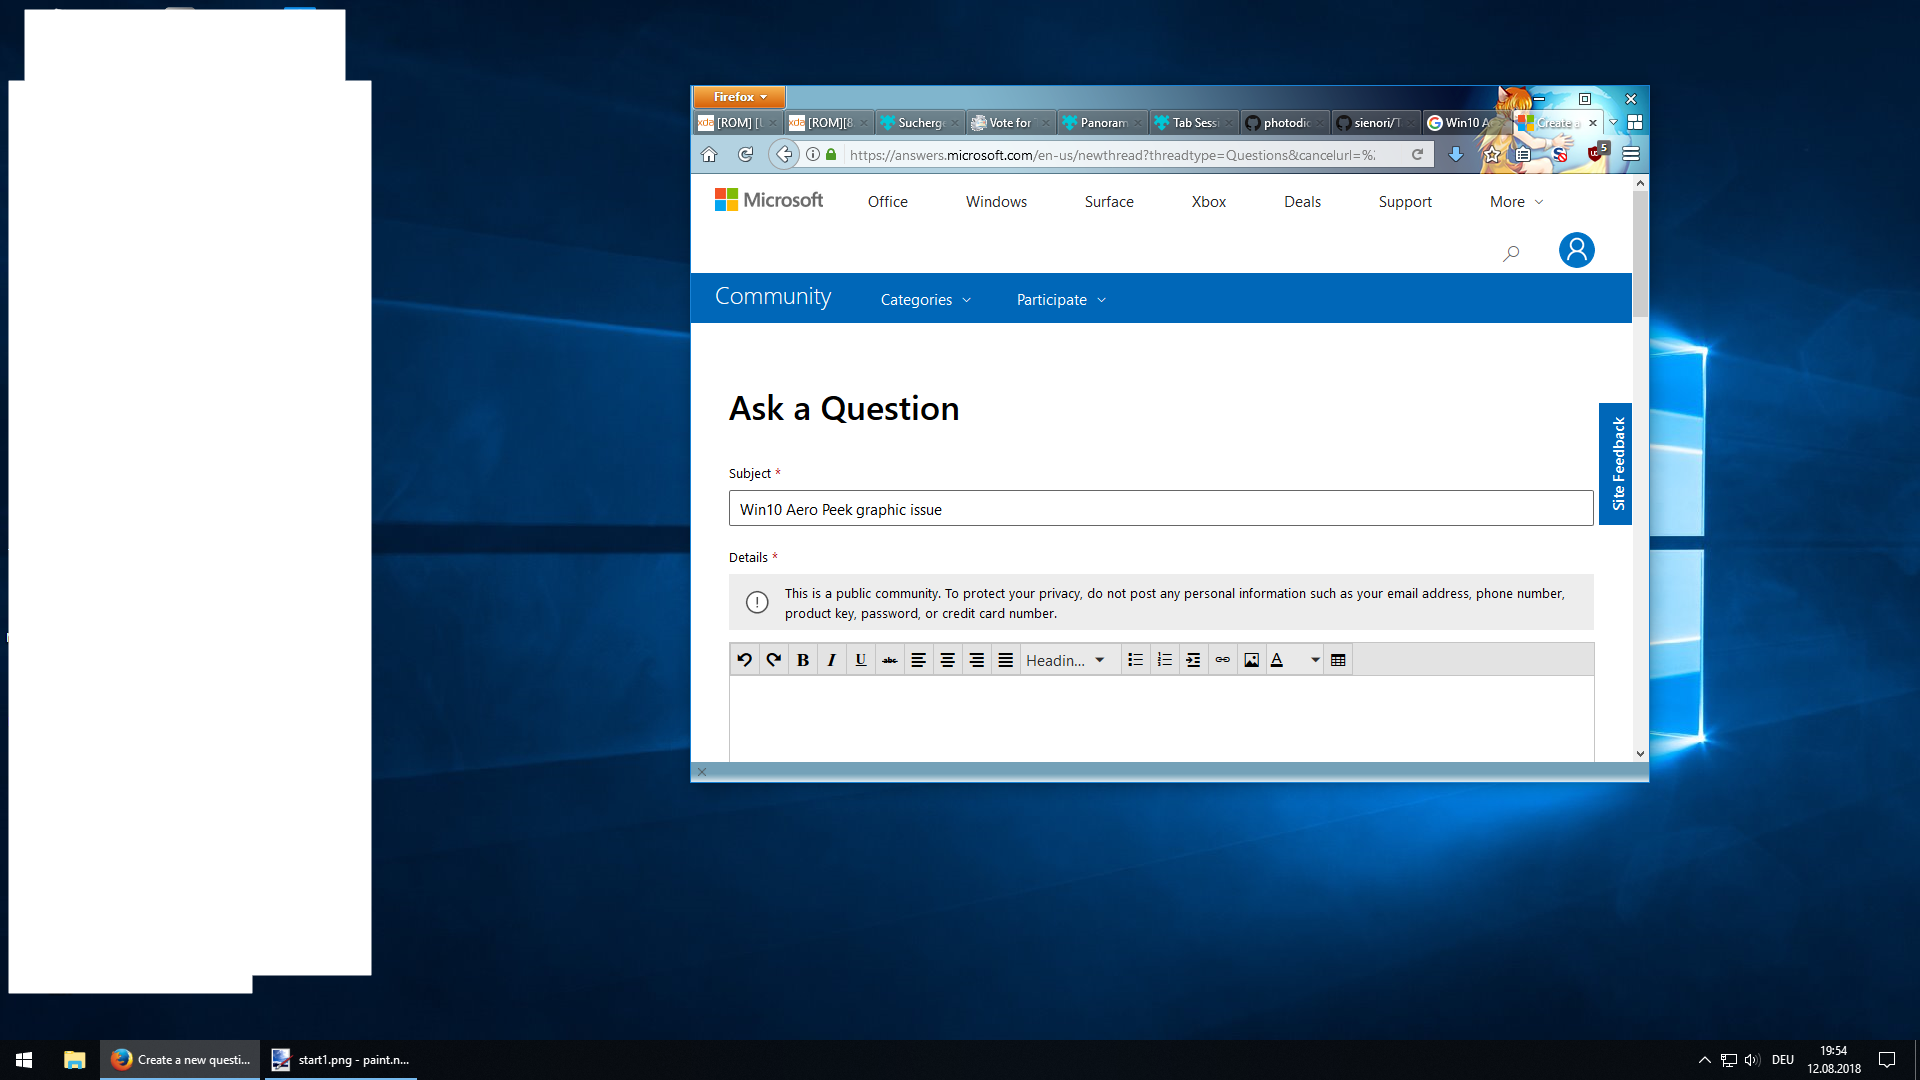Open the Site Feedback side tab
This screenshot has width=1920, height=1080.
pos(1615,464)
